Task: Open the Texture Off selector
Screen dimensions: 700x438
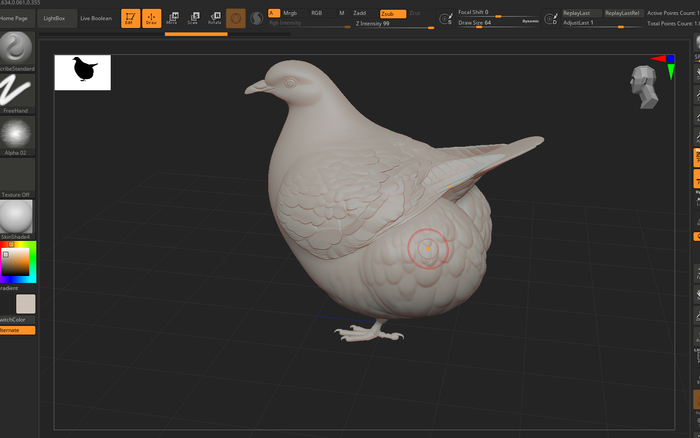Action: [17, 178]
